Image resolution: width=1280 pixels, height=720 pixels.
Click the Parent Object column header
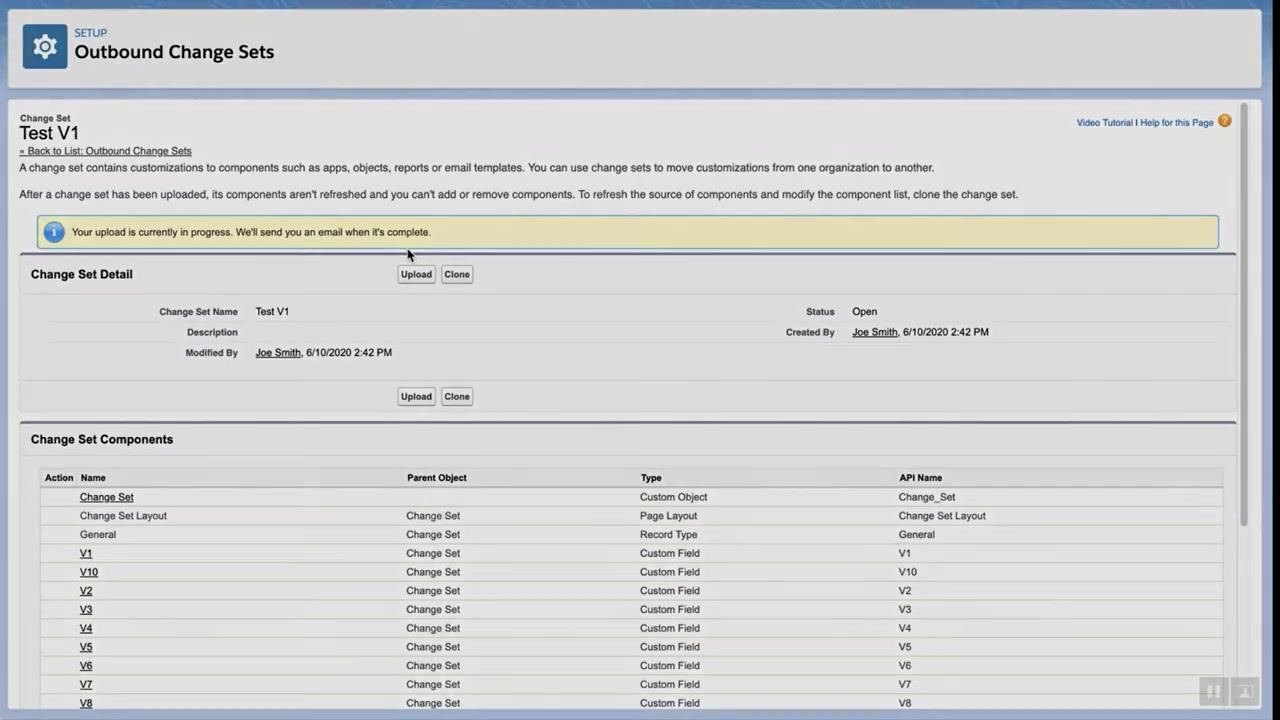click(437, 478)
